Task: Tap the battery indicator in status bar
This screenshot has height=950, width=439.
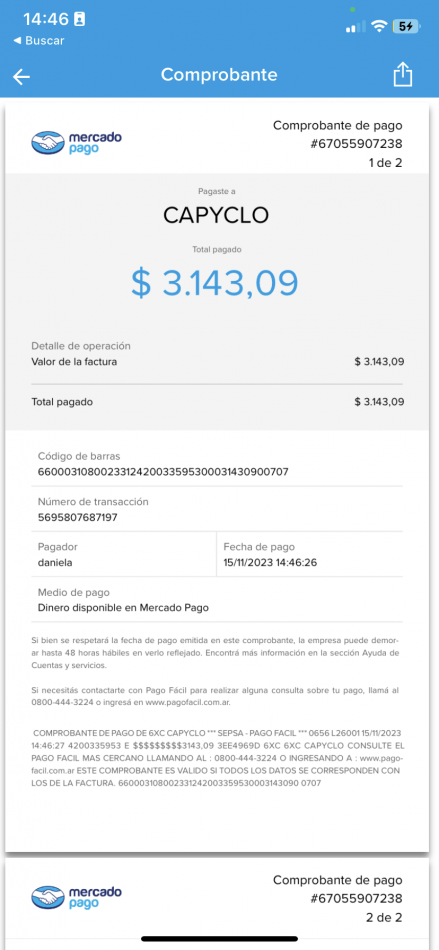Action: tap(406, 26)
